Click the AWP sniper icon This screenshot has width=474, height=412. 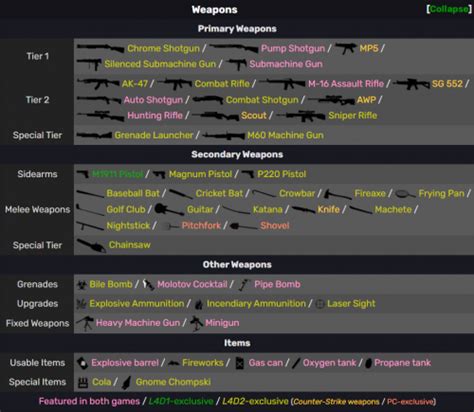pyautogui.click(x=331, y=100)
